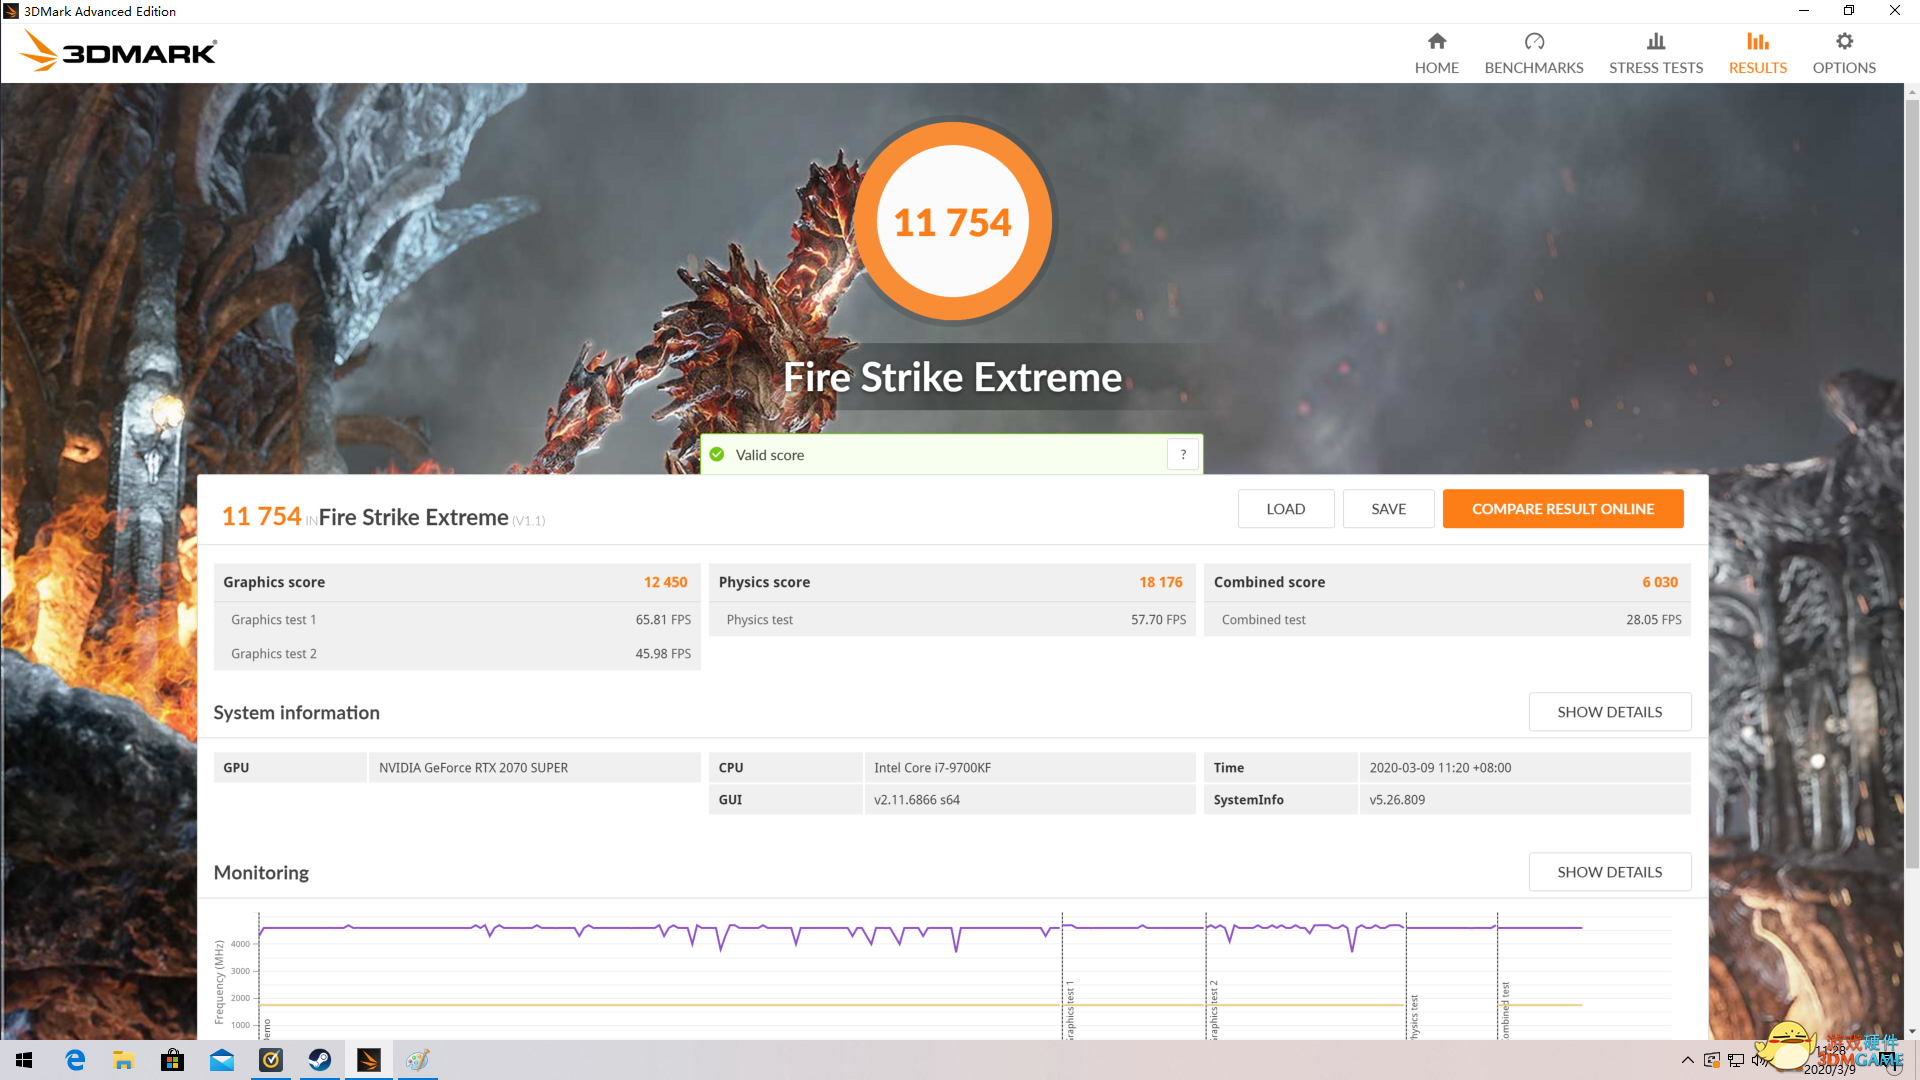Open Benchmarks gauge icon
Image resolution: width=1920 pixels, height=1080 pixels.
coord(1533,42)
